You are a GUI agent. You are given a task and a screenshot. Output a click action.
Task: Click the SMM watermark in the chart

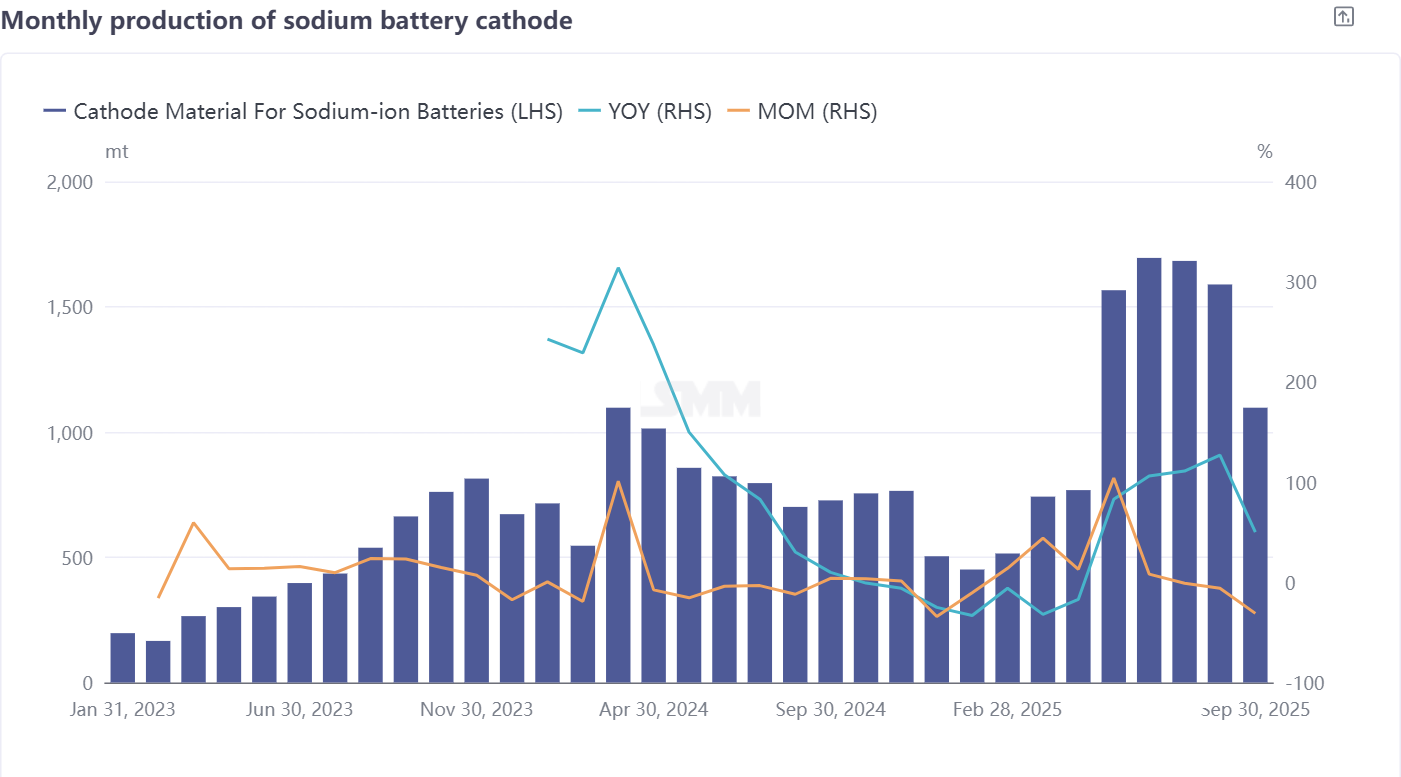701,399
